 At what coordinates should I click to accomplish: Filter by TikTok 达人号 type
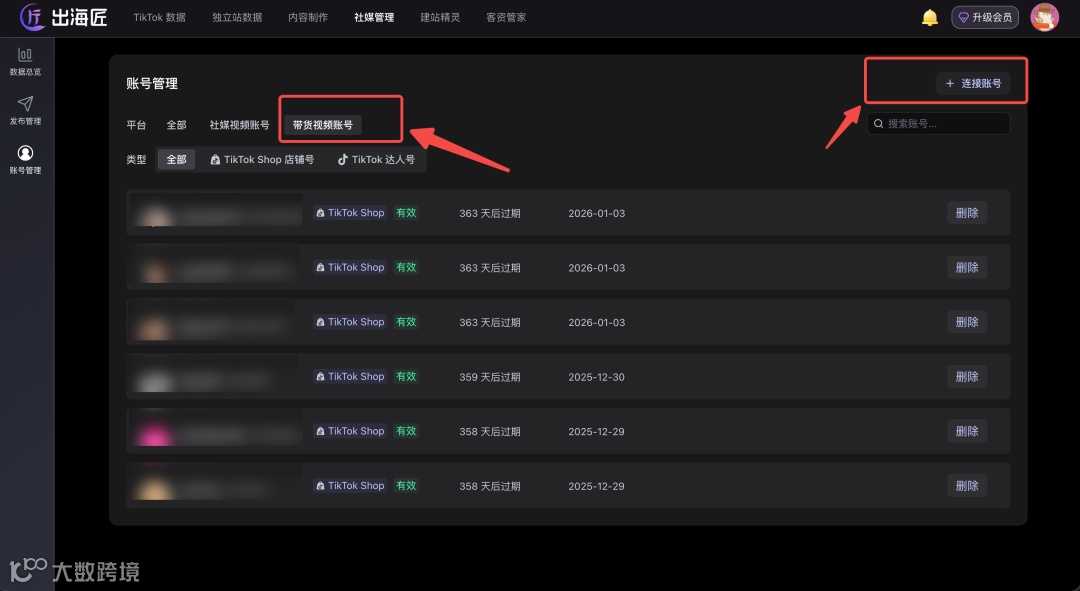[x=376, y=159]
